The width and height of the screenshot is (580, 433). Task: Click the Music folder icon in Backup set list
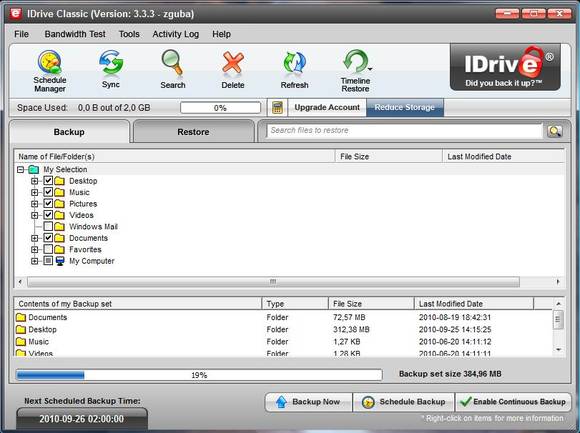21,342
